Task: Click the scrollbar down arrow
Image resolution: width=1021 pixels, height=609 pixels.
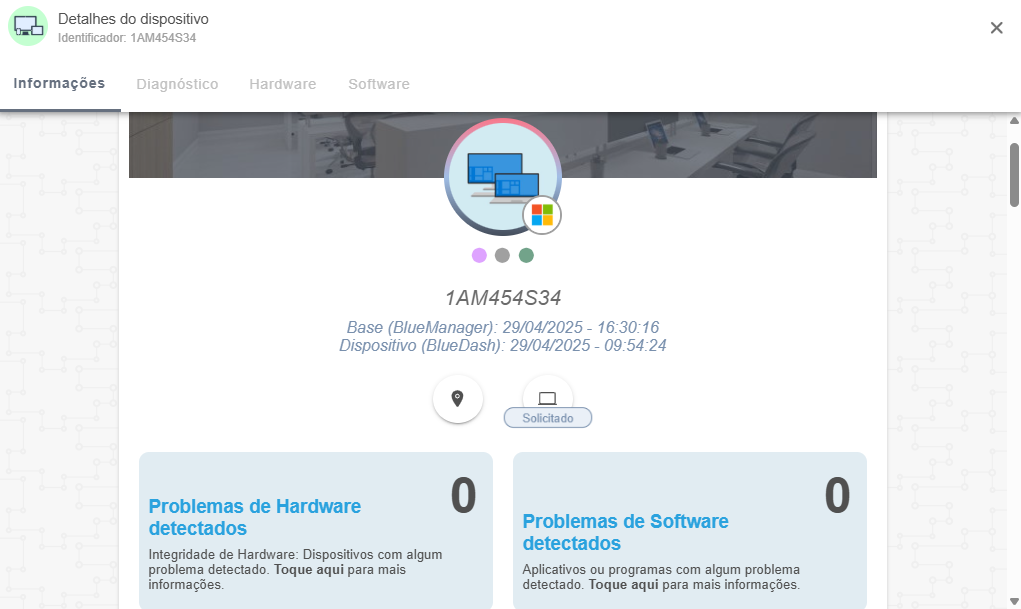Action: click(x=1014, y=601)
